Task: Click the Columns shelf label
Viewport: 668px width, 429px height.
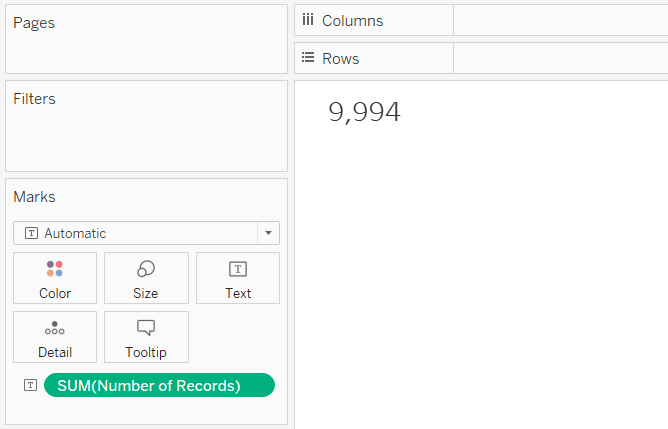Action: (x=352, y=20)
